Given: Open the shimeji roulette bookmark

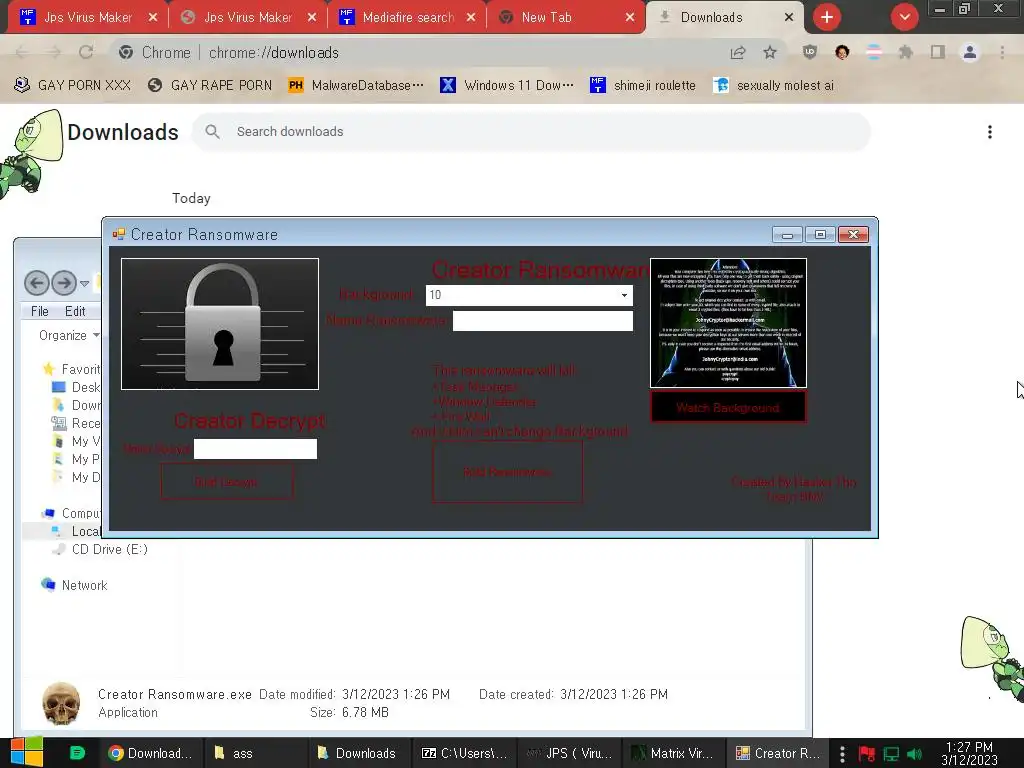Looking at the screenshot, I should click(x=643, y=85).
